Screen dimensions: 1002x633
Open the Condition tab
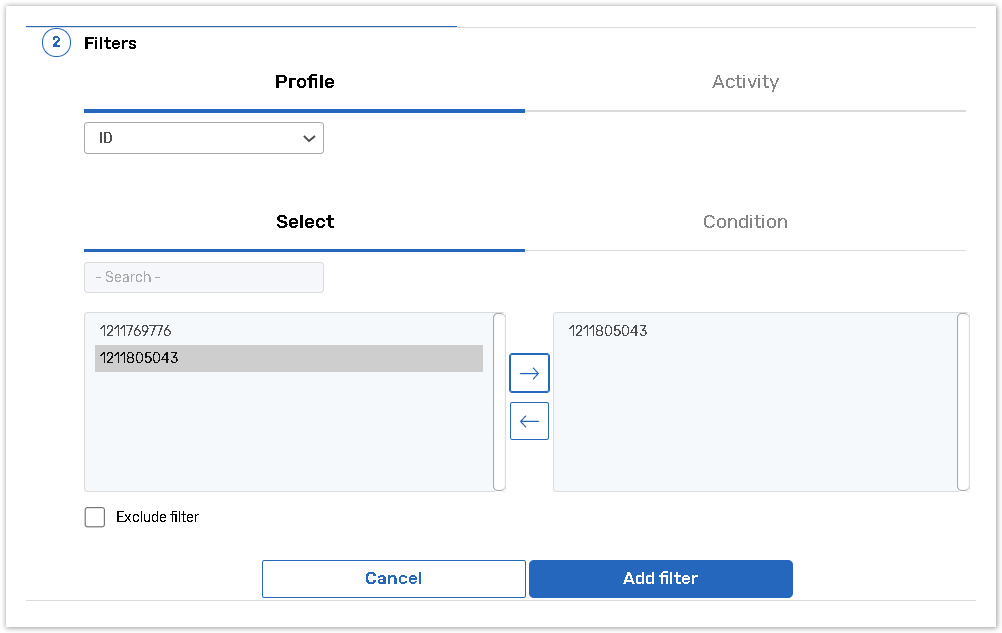tap(745, 222)
